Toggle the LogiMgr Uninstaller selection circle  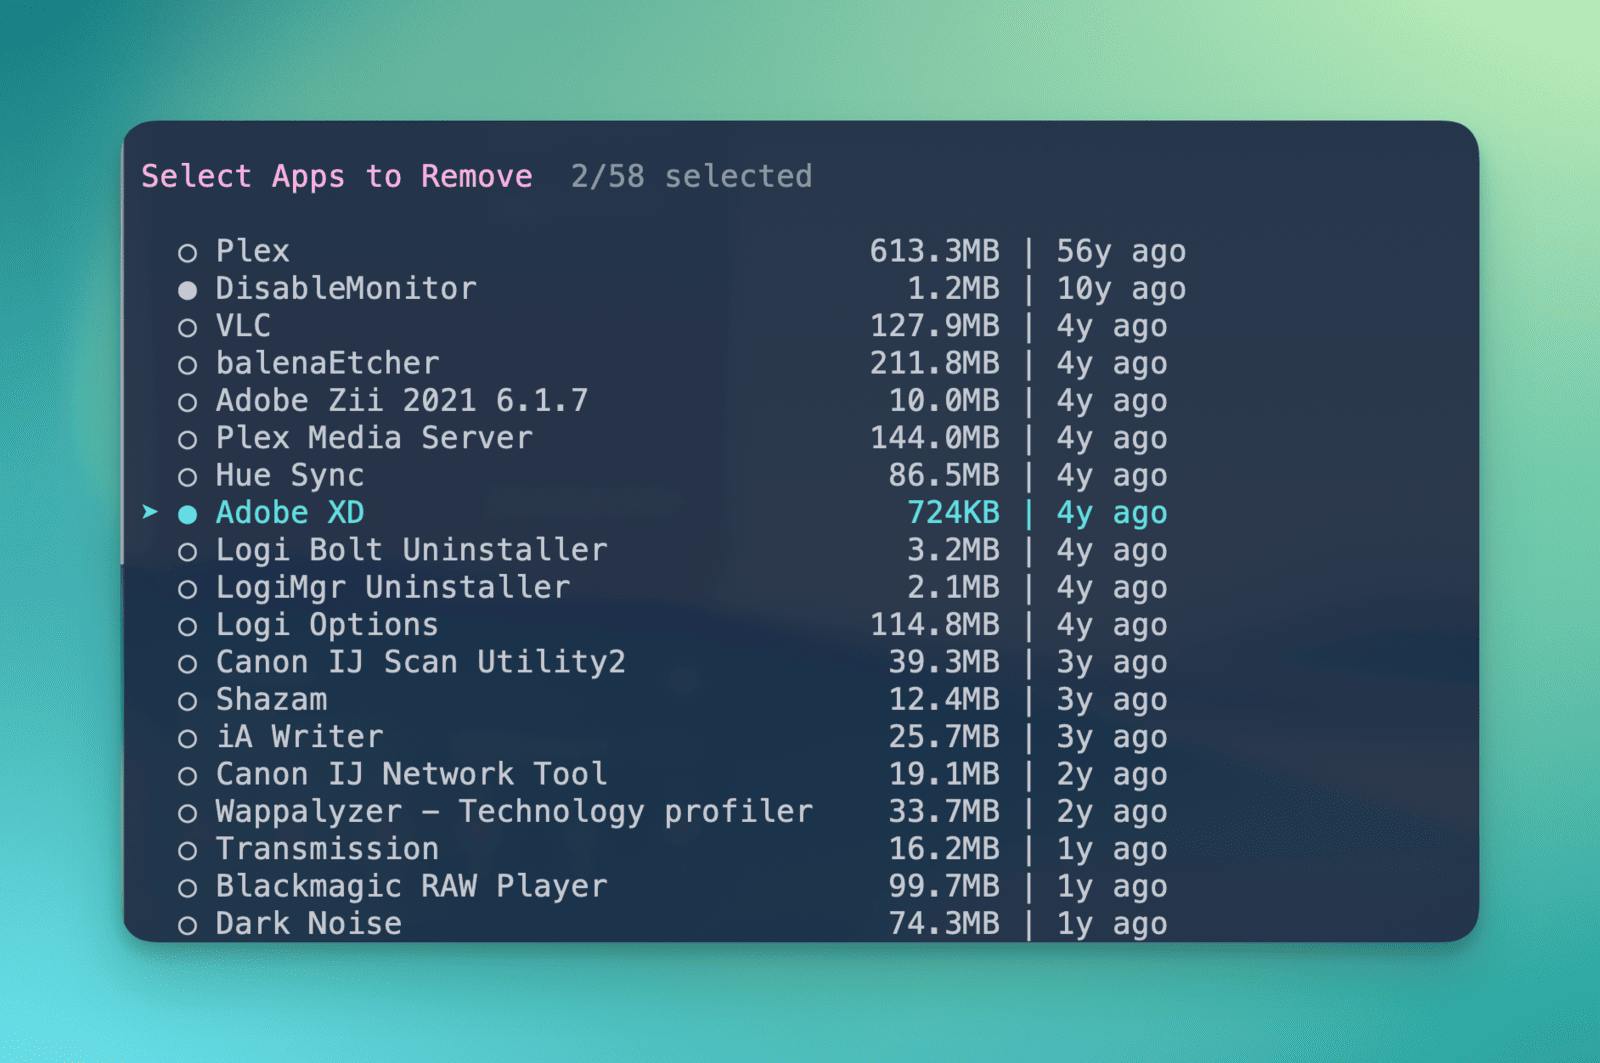point(187,589)
